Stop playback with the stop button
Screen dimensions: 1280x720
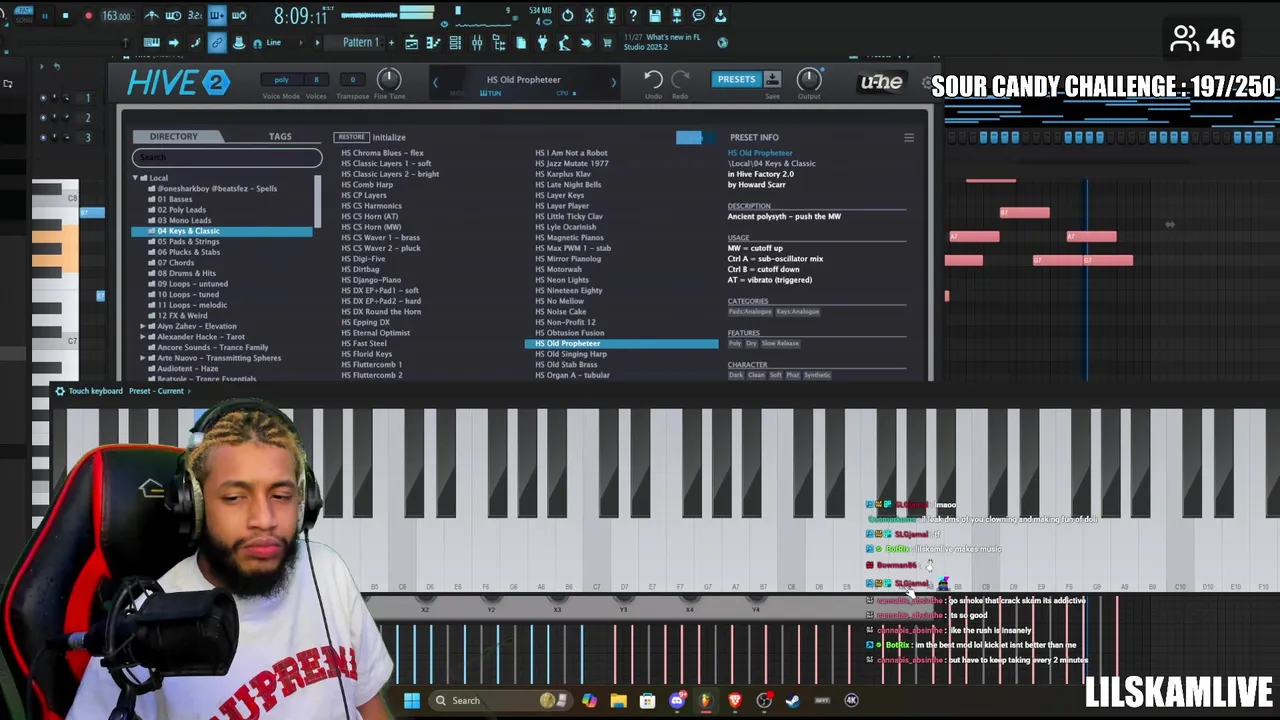pyautogui.click(x=65, y=16)
